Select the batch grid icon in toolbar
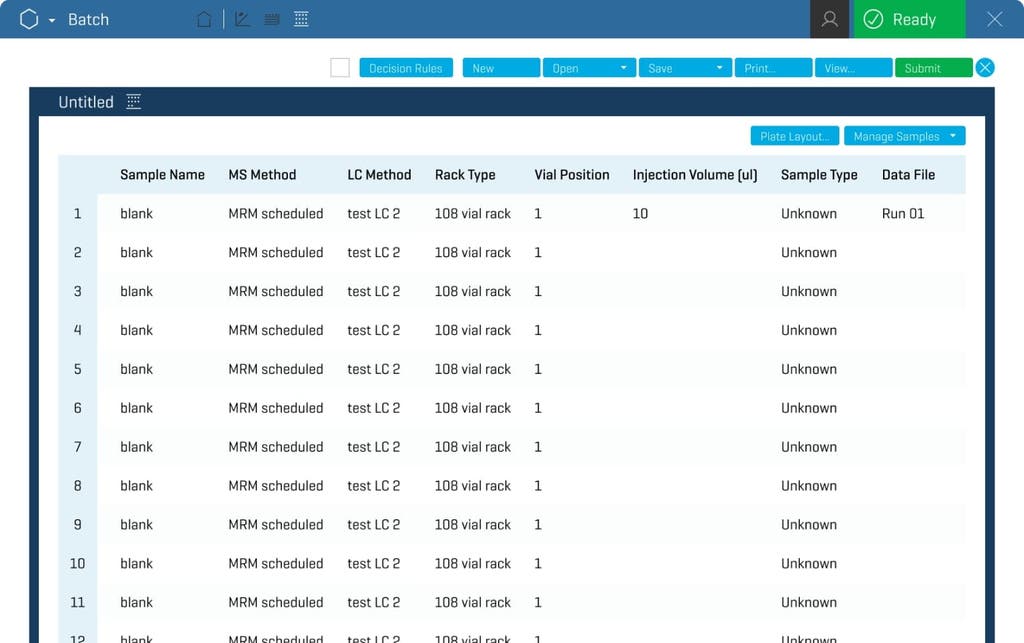1024x643 pixels. [x=301, y=18]
